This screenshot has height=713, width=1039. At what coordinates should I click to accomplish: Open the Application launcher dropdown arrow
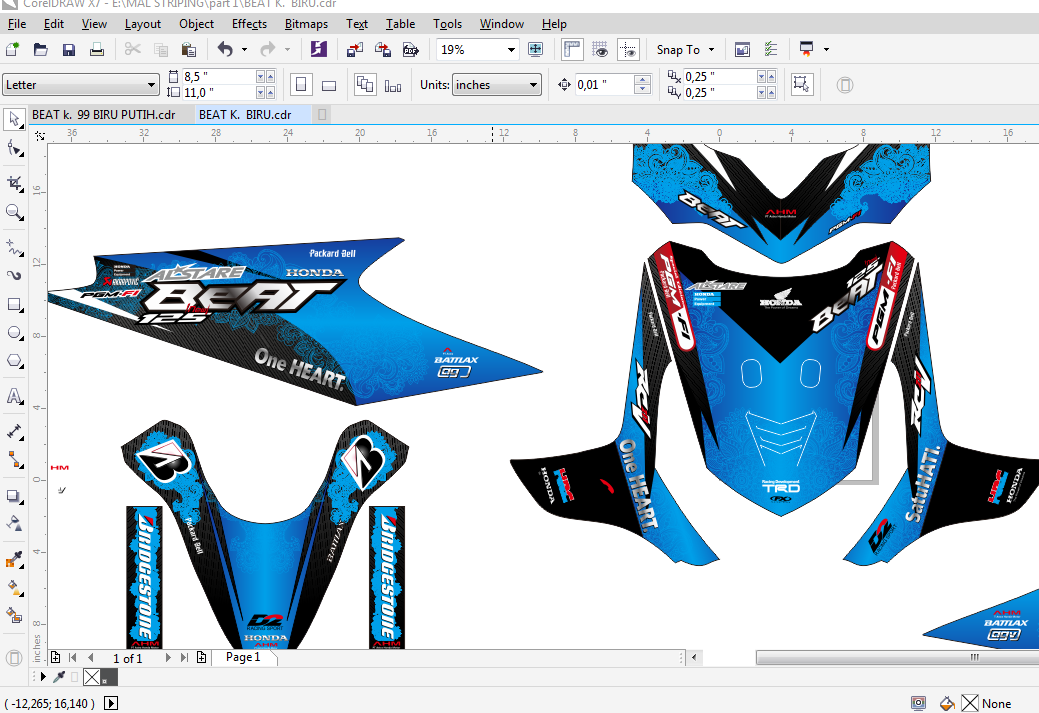(826, 50)
